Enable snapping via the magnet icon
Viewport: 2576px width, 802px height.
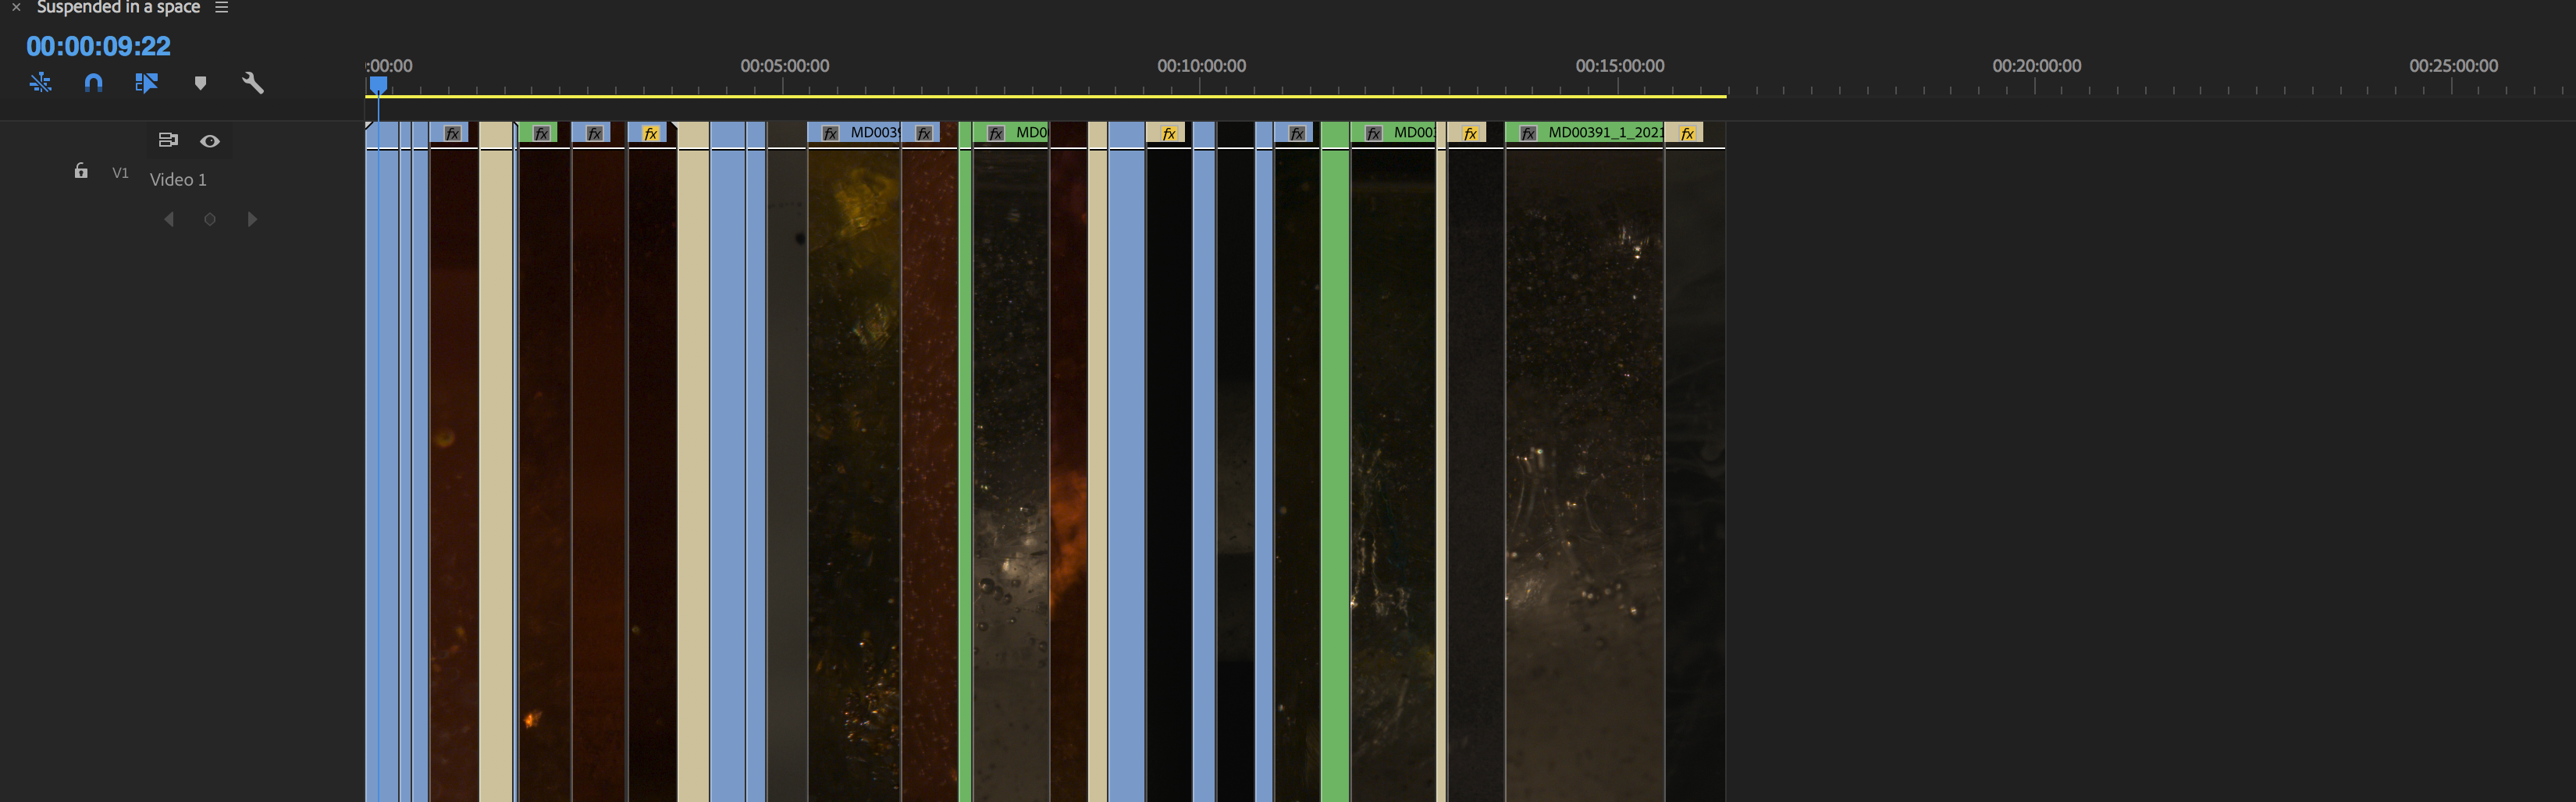(x=92, y=83)
